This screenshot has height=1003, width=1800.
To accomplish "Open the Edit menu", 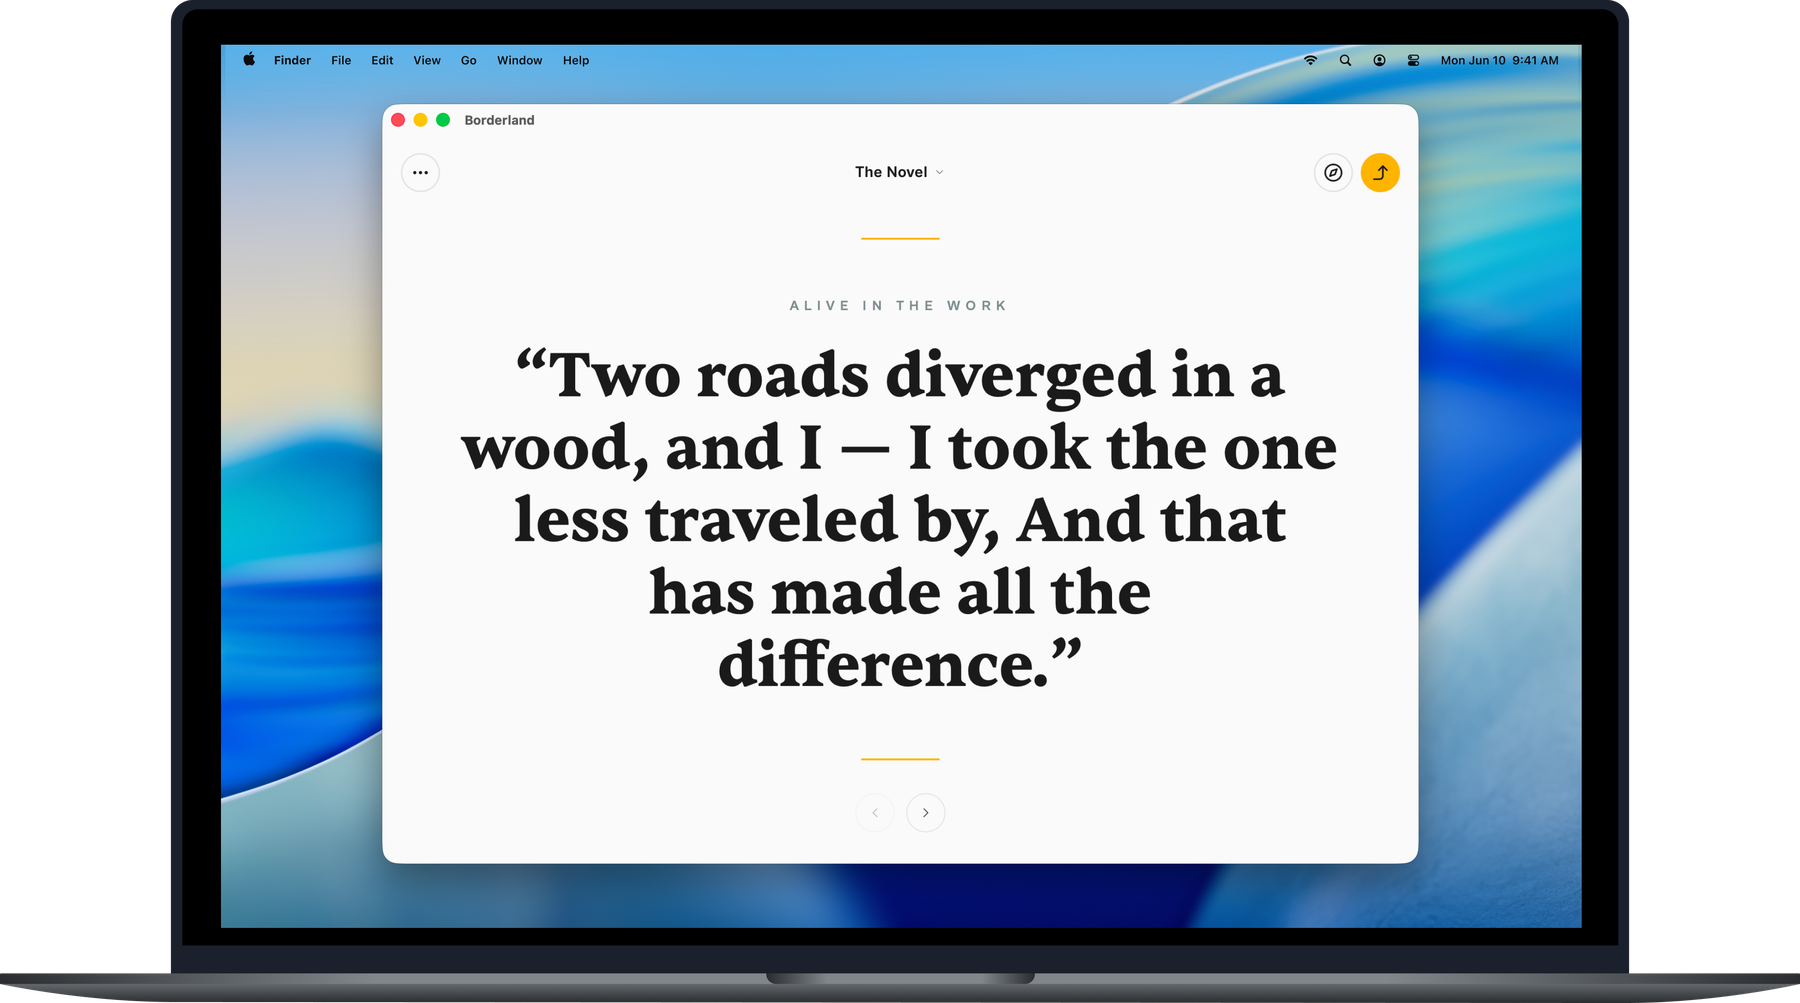I will 382,60.
